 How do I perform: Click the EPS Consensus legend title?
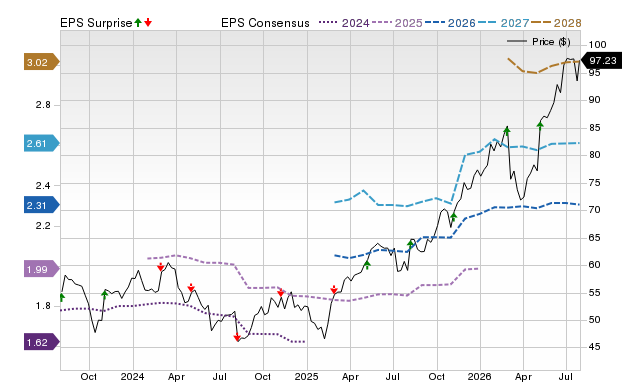coord(265,23)
